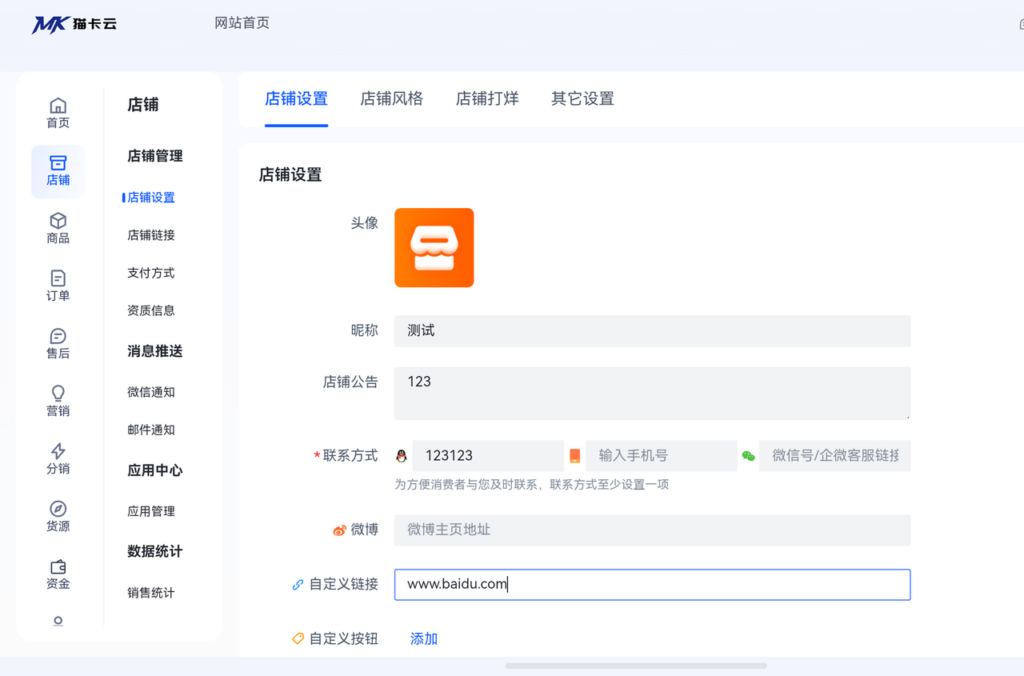Switch to the 其它设置 tab
This screenshot has height=676, width=1024.
(583, 99)
